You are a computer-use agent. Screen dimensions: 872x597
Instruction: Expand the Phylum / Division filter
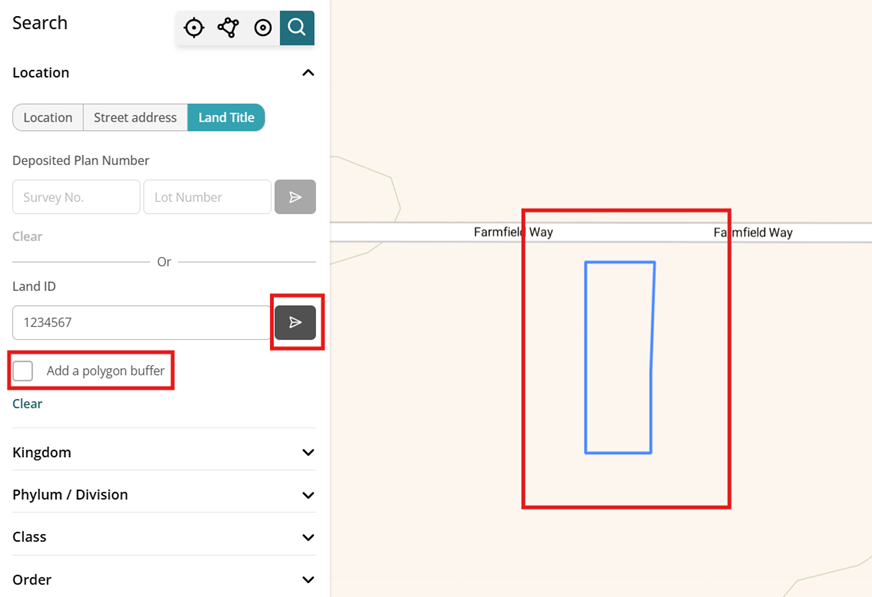[x=308, y=495]
